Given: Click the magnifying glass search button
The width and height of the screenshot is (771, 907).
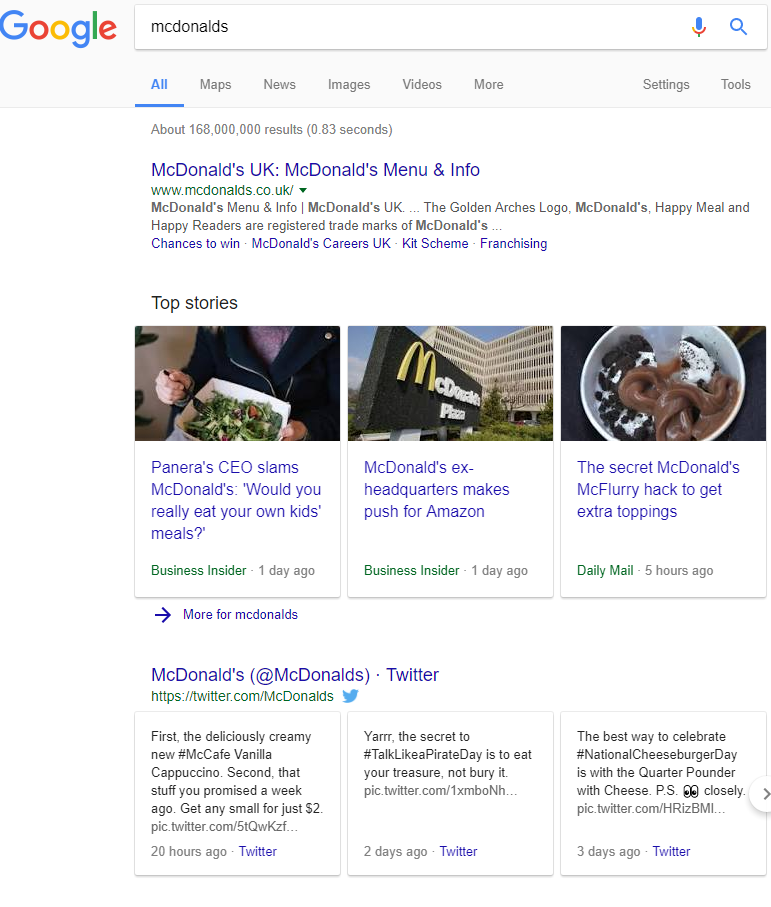Looking at the screenshot, I should coord(738,27).
